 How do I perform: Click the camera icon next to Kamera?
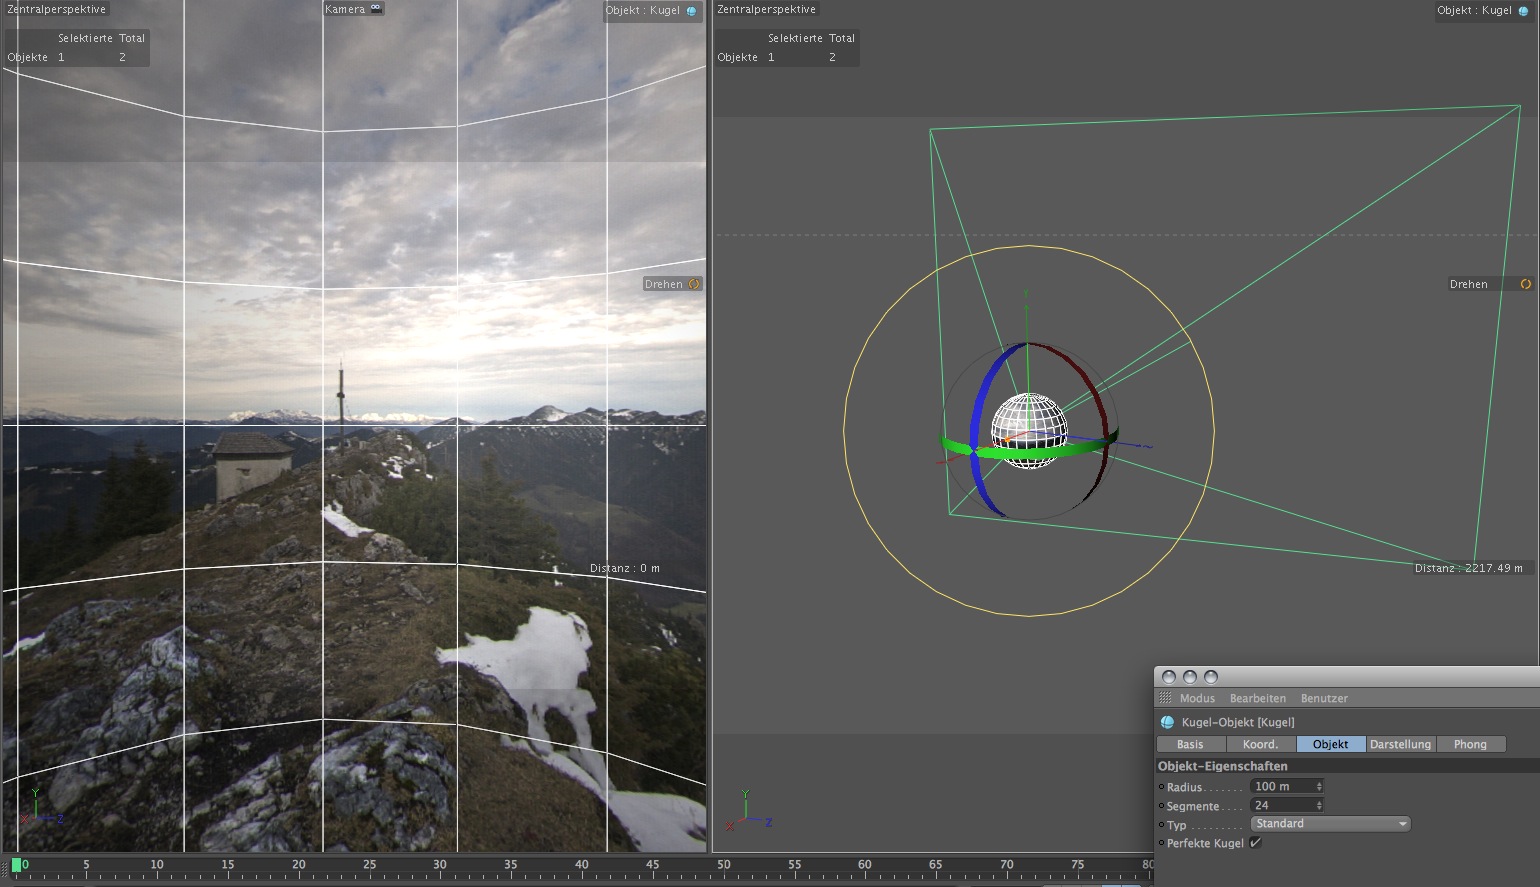[376, 9]
